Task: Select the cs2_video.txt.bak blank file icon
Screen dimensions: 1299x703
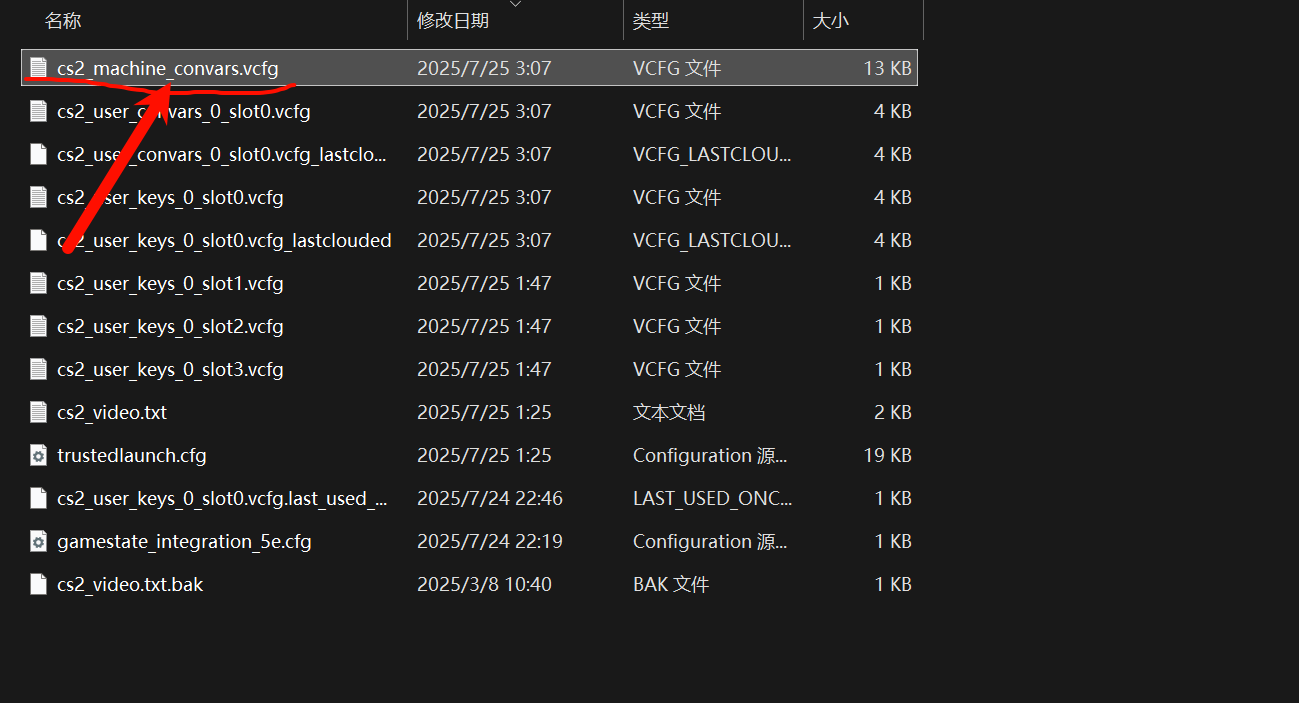Action: (x=38, y=584)
